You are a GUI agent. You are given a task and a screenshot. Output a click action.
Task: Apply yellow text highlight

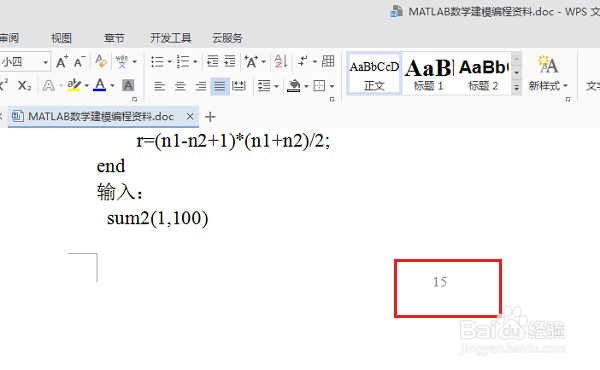74,85
